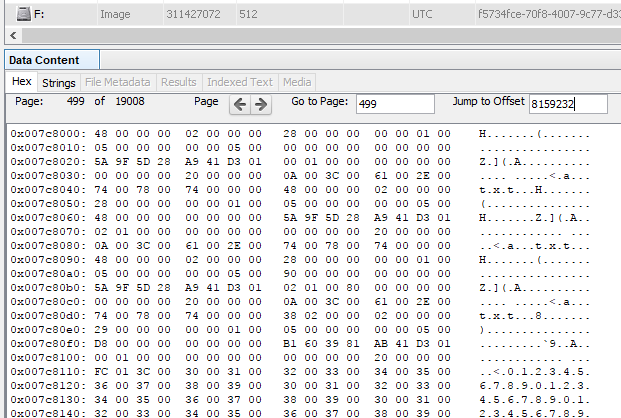Open the Media tab
This screenshot has width=621, height=418.
(x=297, y=82)
